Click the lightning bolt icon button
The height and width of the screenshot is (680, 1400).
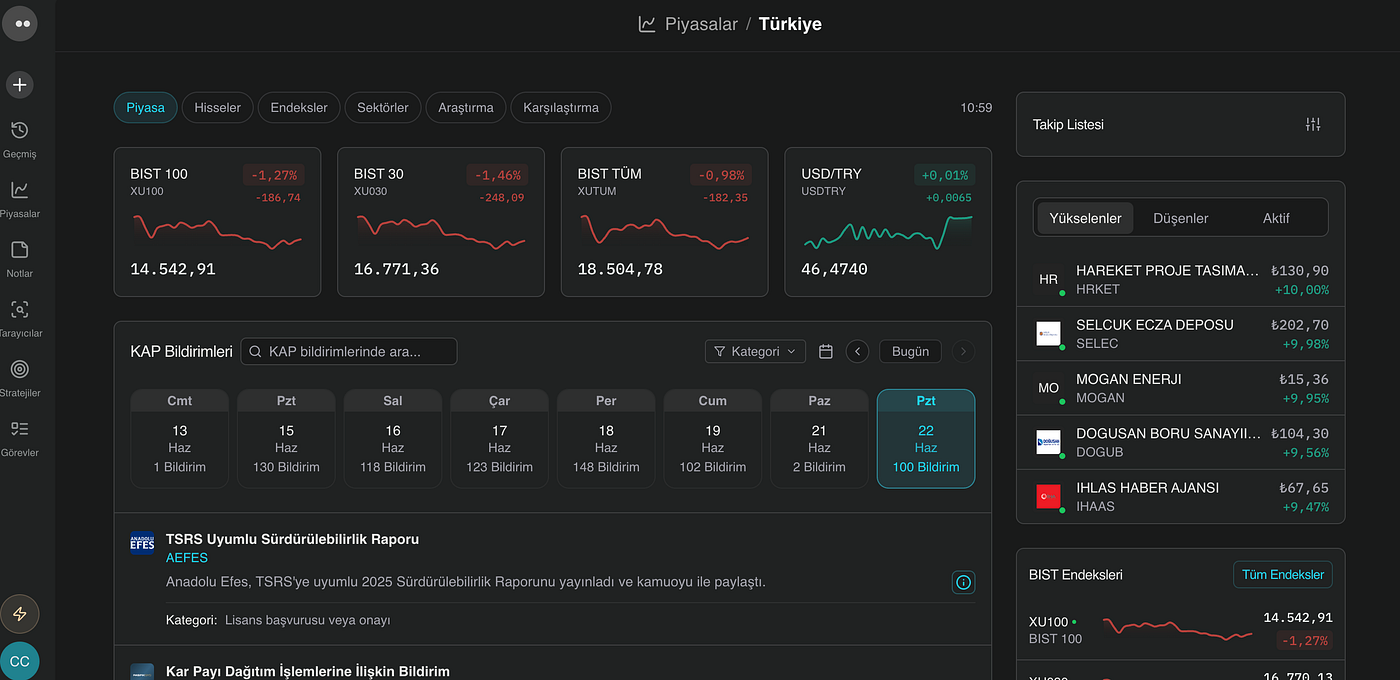point(20,614)
